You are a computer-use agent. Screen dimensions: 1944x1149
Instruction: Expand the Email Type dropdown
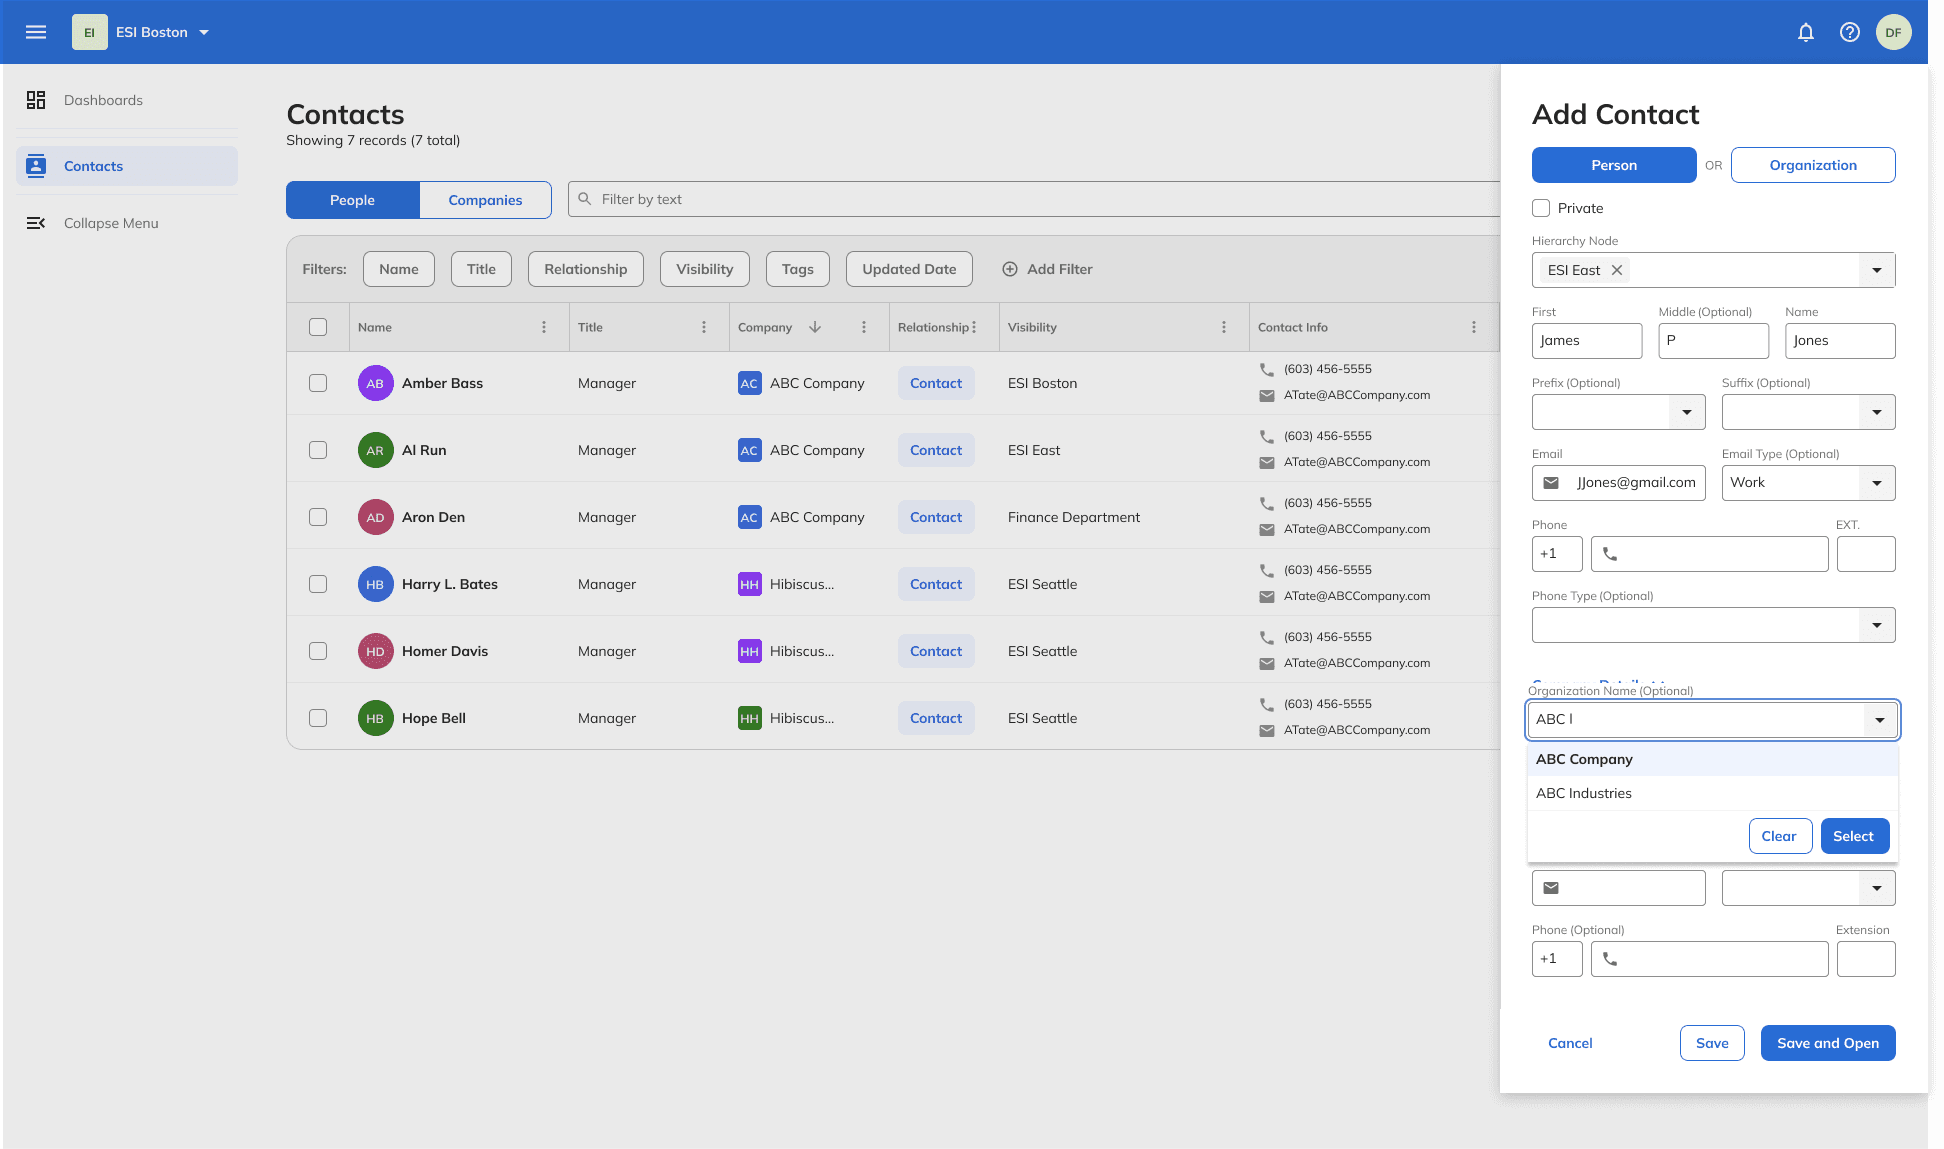pos(1876,483)
